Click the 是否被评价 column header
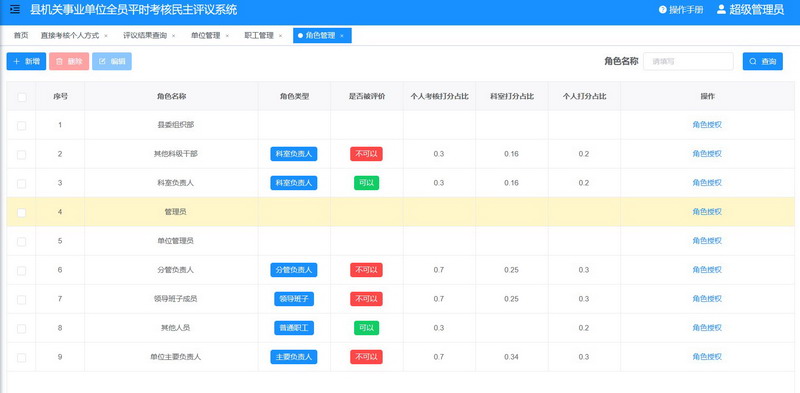This screenshot has width=800, height=393. pyautogui.click(x=367, y=96)
